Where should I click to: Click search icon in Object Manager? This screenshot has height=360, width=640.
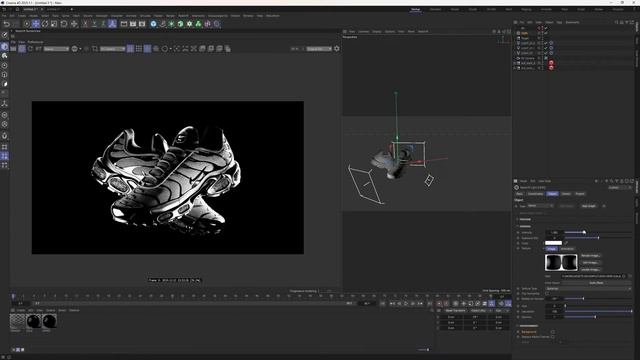click(616, 22)
